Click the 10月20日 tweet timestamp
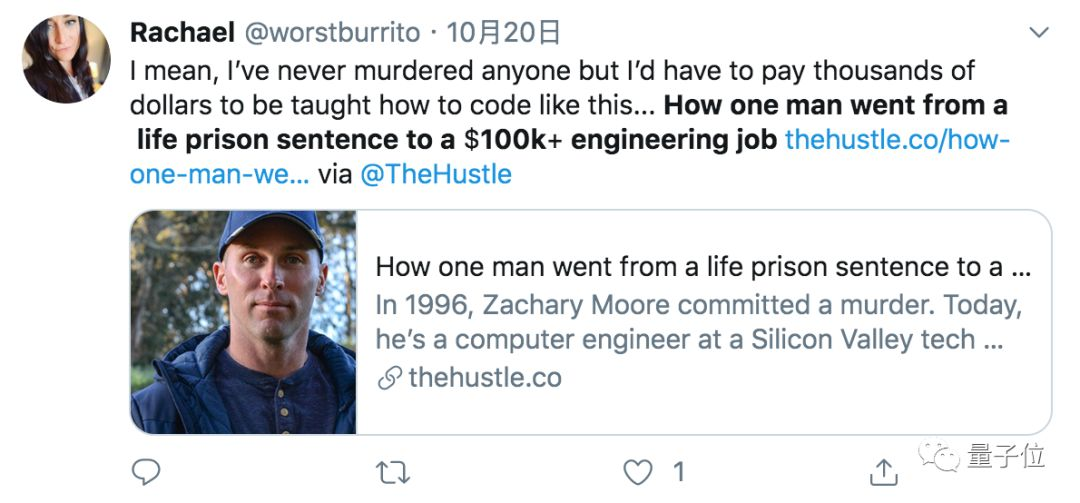Viewport: 1080px width, 503px height. pos(503,32)
